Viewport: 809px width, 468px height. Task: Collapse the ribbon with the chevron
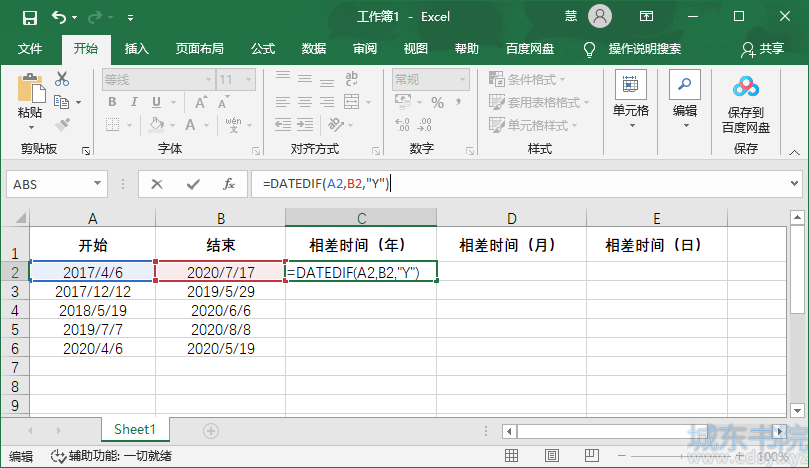coord(794,152)
